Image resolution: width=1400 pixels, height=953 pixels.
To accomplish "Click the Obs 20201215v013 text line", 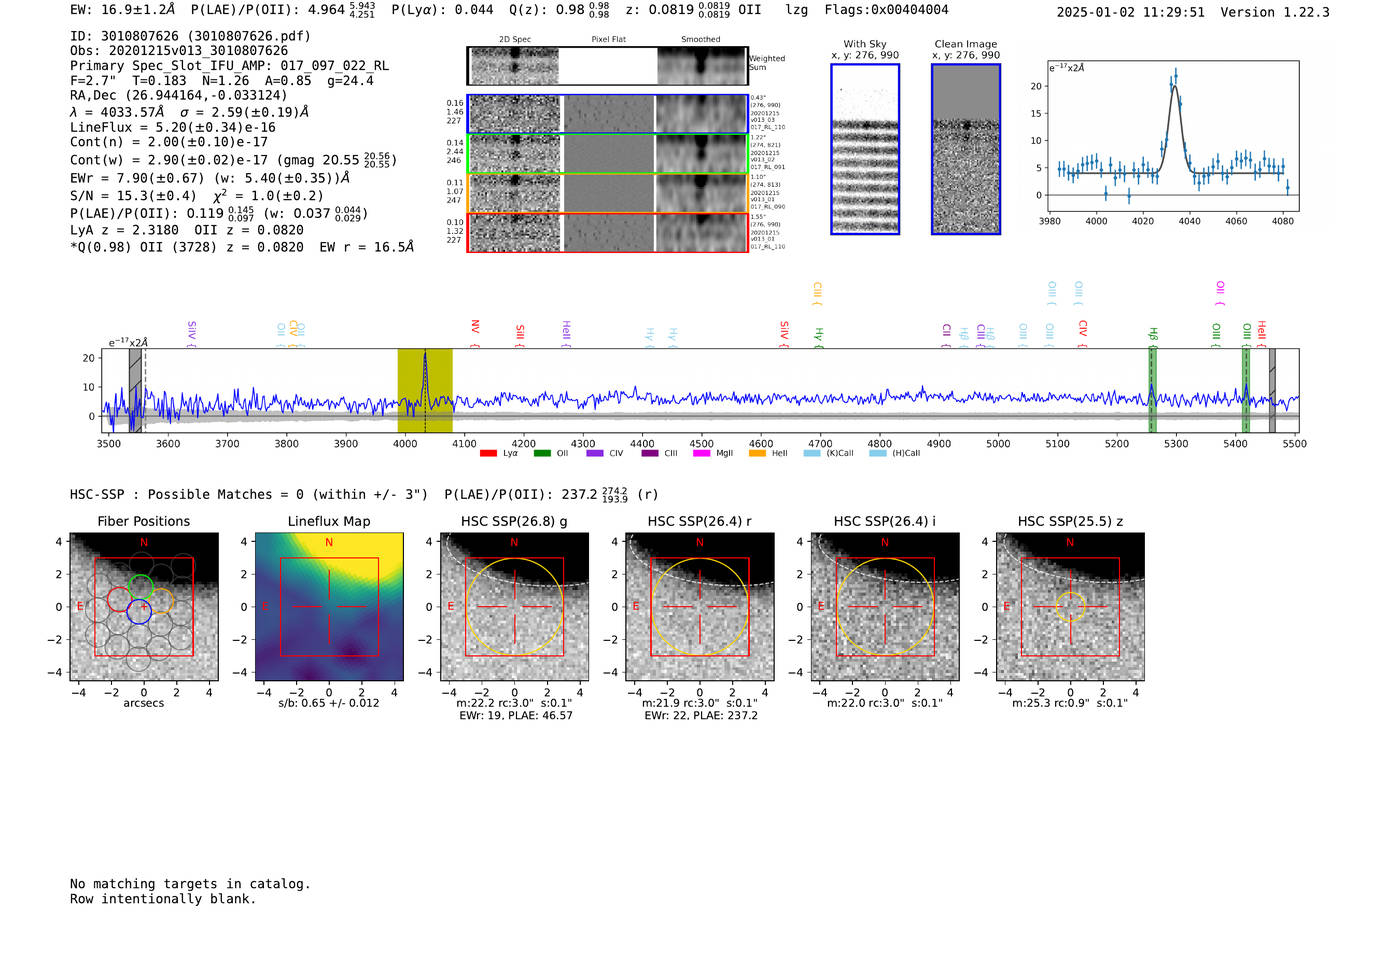I will click(x=179, y=51).
